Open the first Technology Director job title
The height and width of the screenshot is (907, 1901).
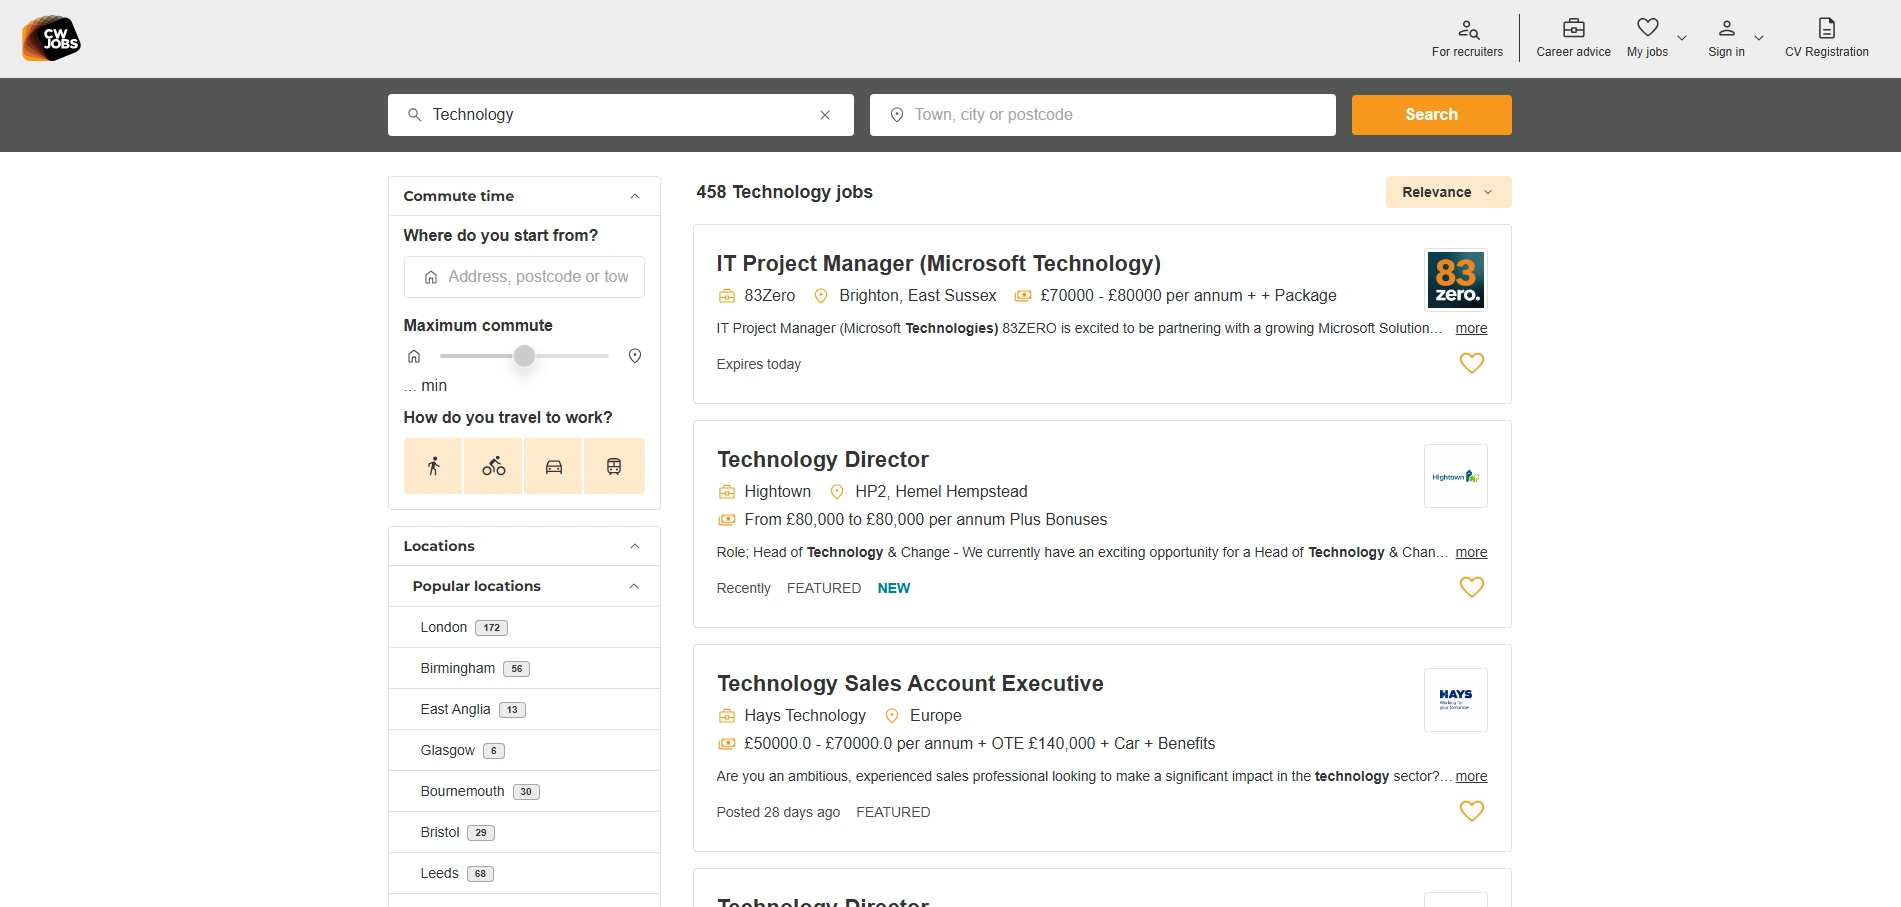click(x=823, y=459)
